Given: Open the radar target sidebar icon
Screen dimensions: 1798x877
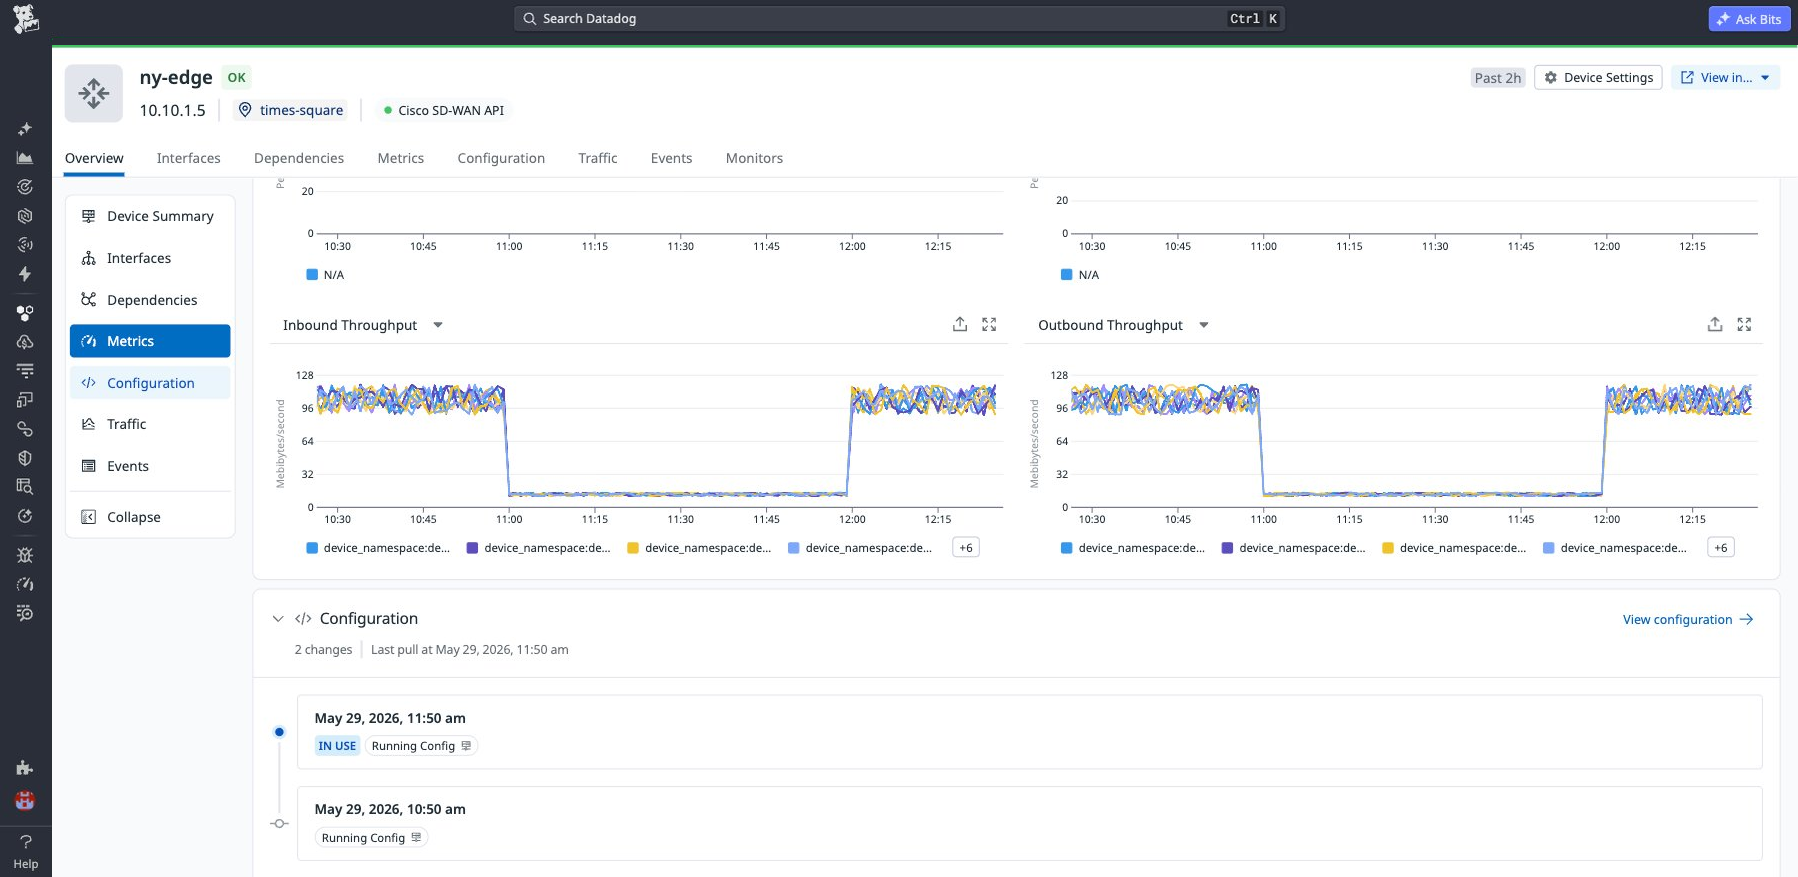Looking at the screenshot, I should click(25, 187).
